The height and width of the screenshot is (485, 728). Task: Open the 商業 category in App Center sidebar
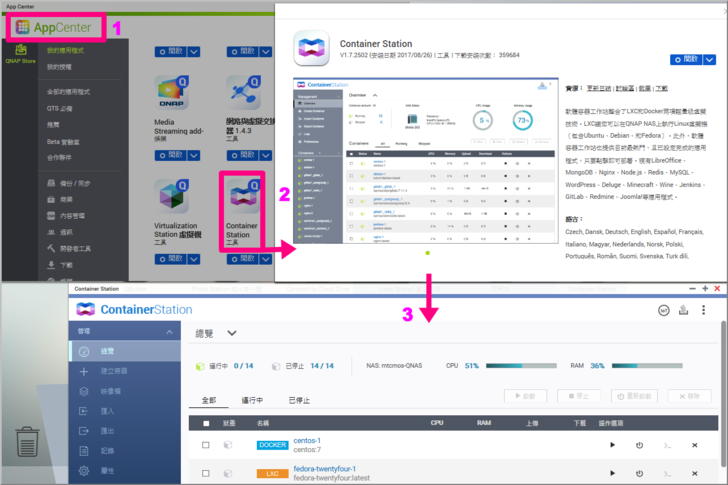tap(60, 200)
